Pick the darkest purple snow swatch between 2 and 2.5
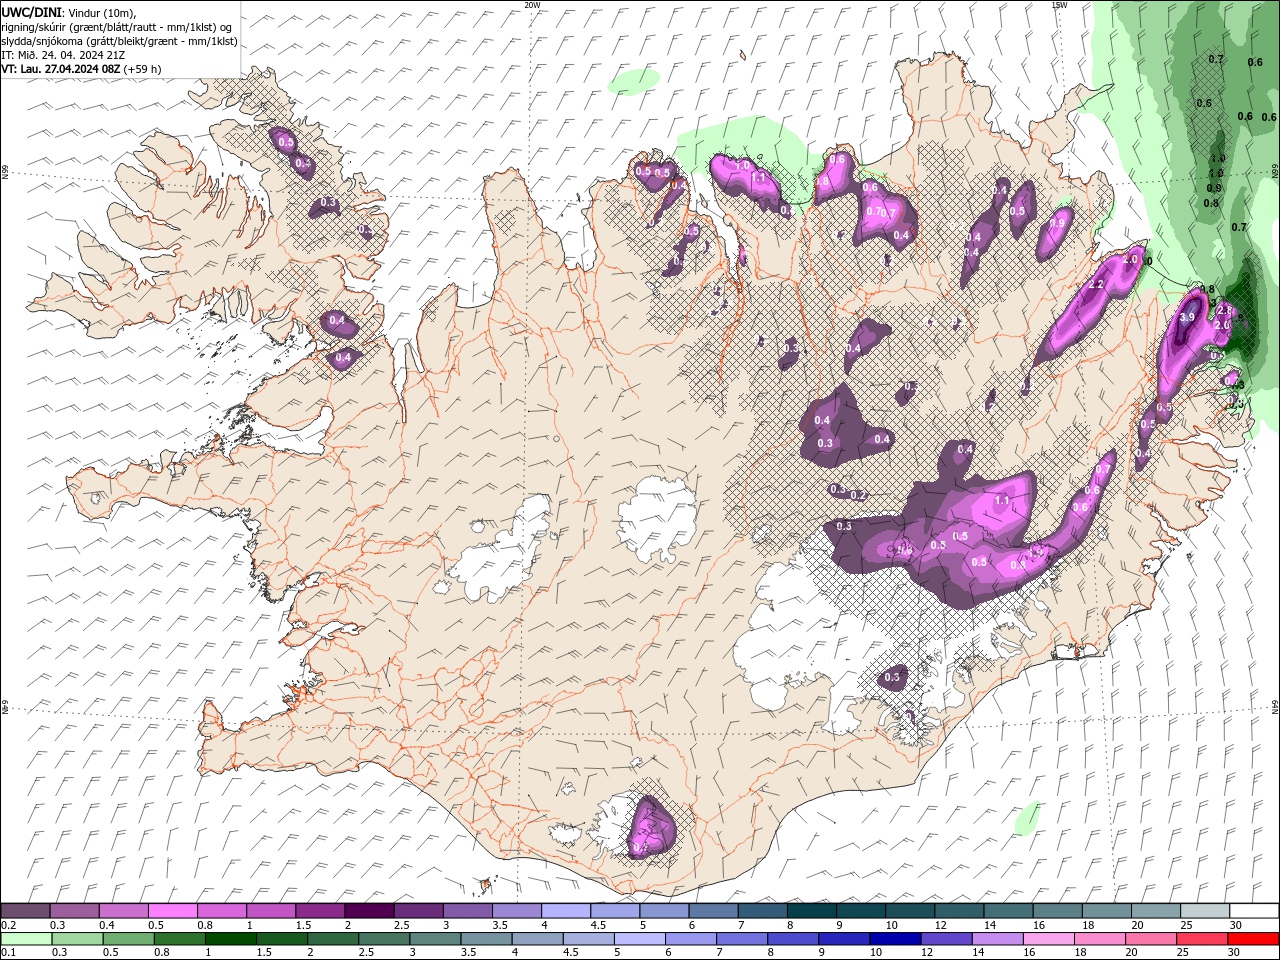1280x960 pixels. click(x=368, y=911)
